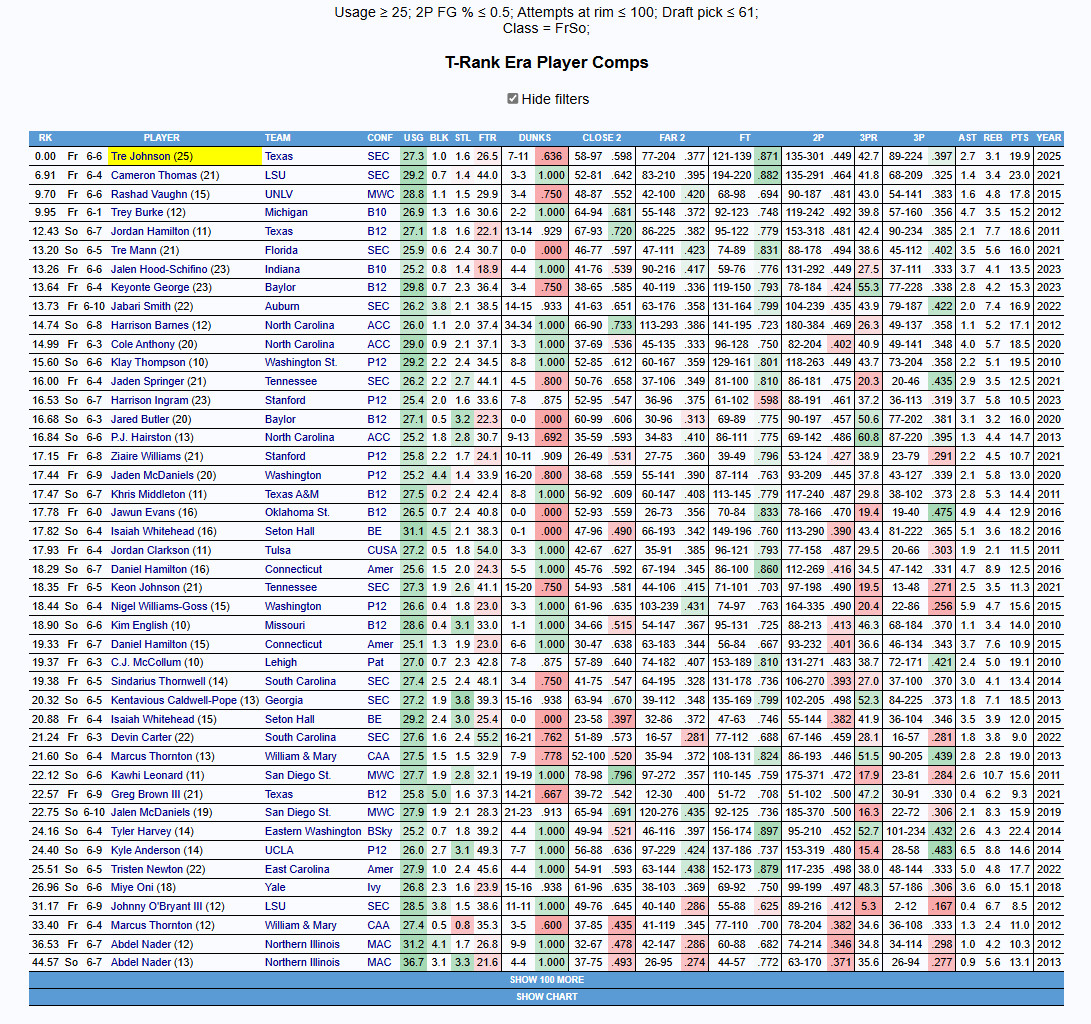The width and height of the screenshot is (1091, 1024).
Task: Sort by the 3PR column header
Action: pos(868,138)
